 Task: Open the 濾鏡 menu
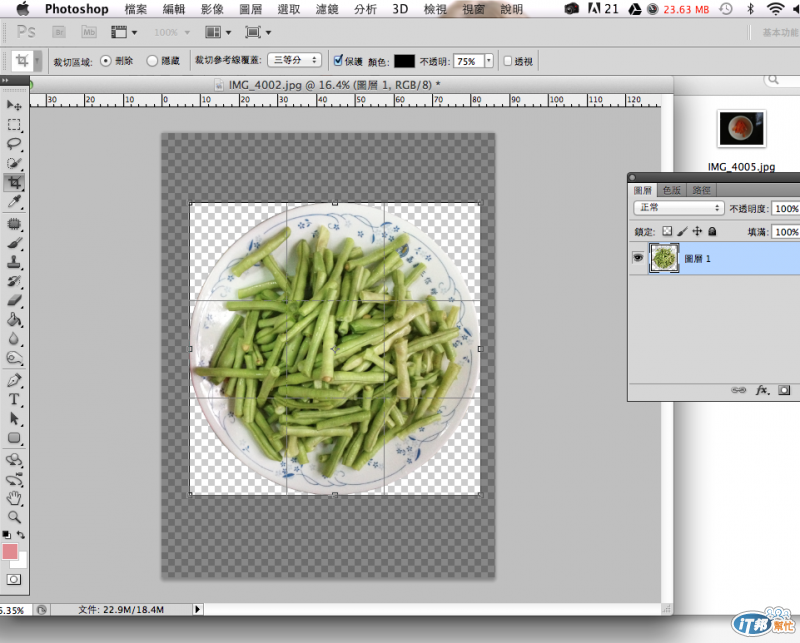pos(327,9)
